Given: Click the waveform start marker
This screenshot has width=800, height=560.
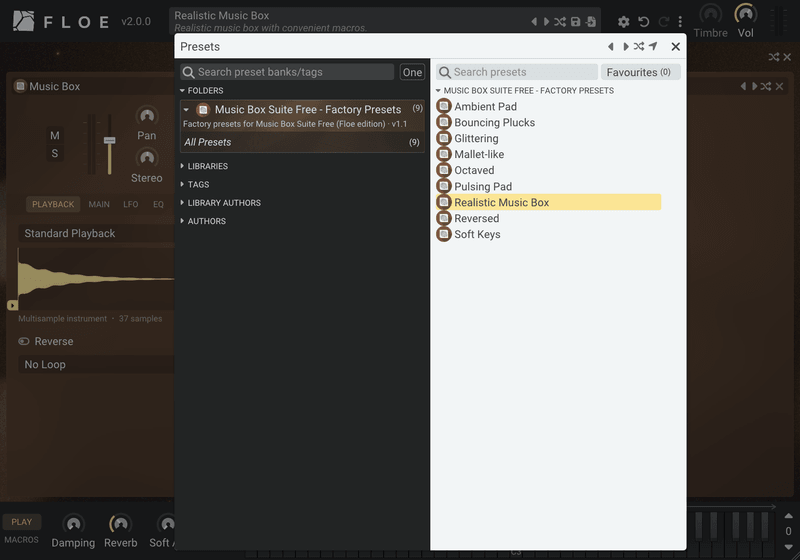Looking at the screenshot, I should (x=13, y=306).
